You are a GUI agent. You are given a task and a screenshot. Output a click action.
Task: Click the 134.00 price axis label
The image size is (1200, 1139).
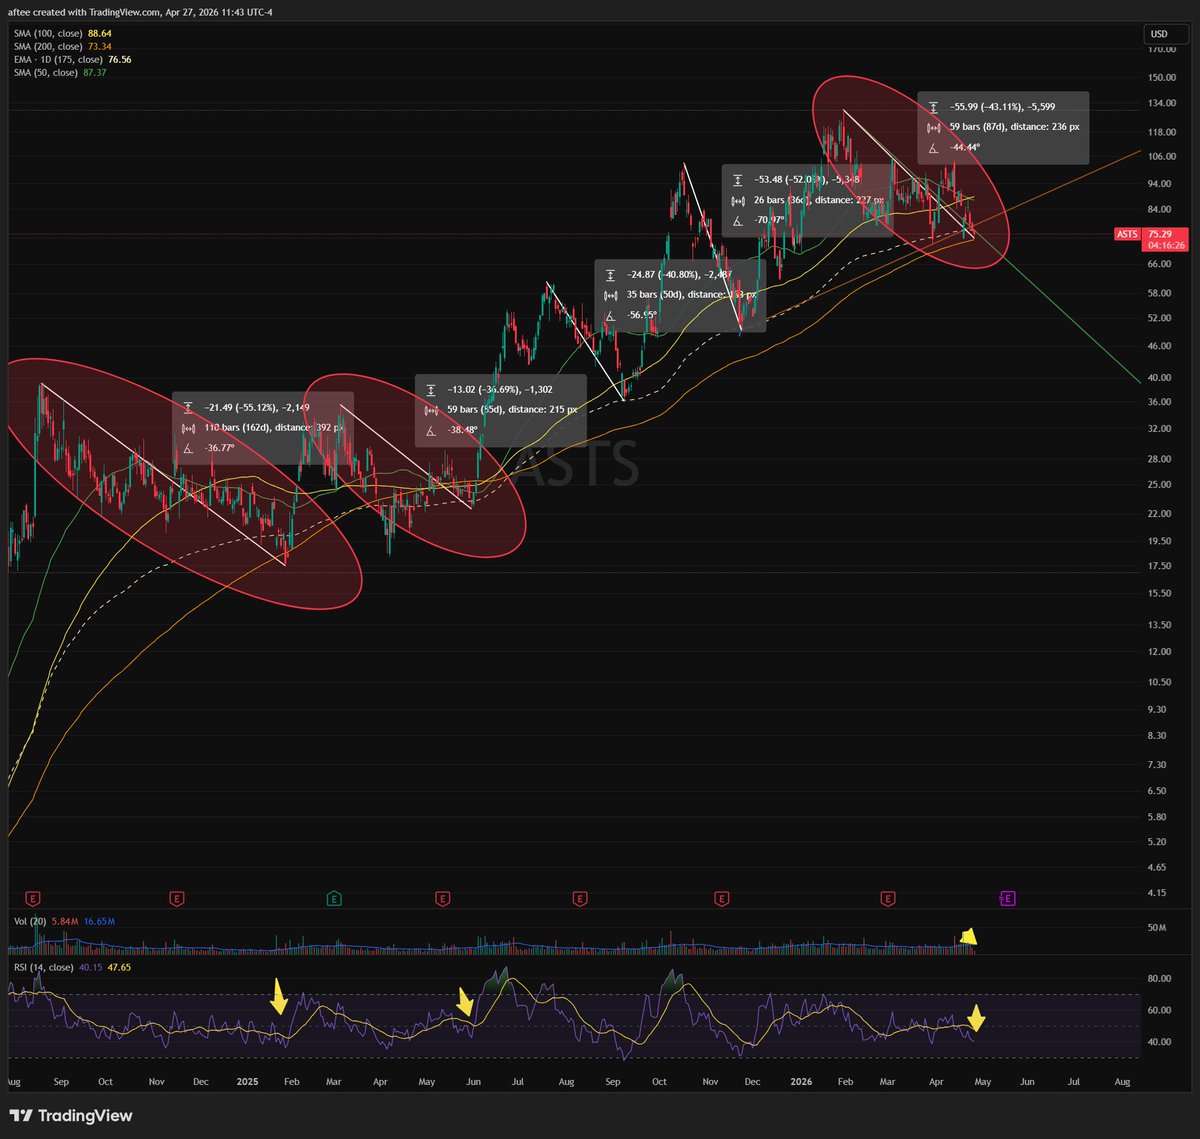pyautogui.click(x=1162, y=103)
